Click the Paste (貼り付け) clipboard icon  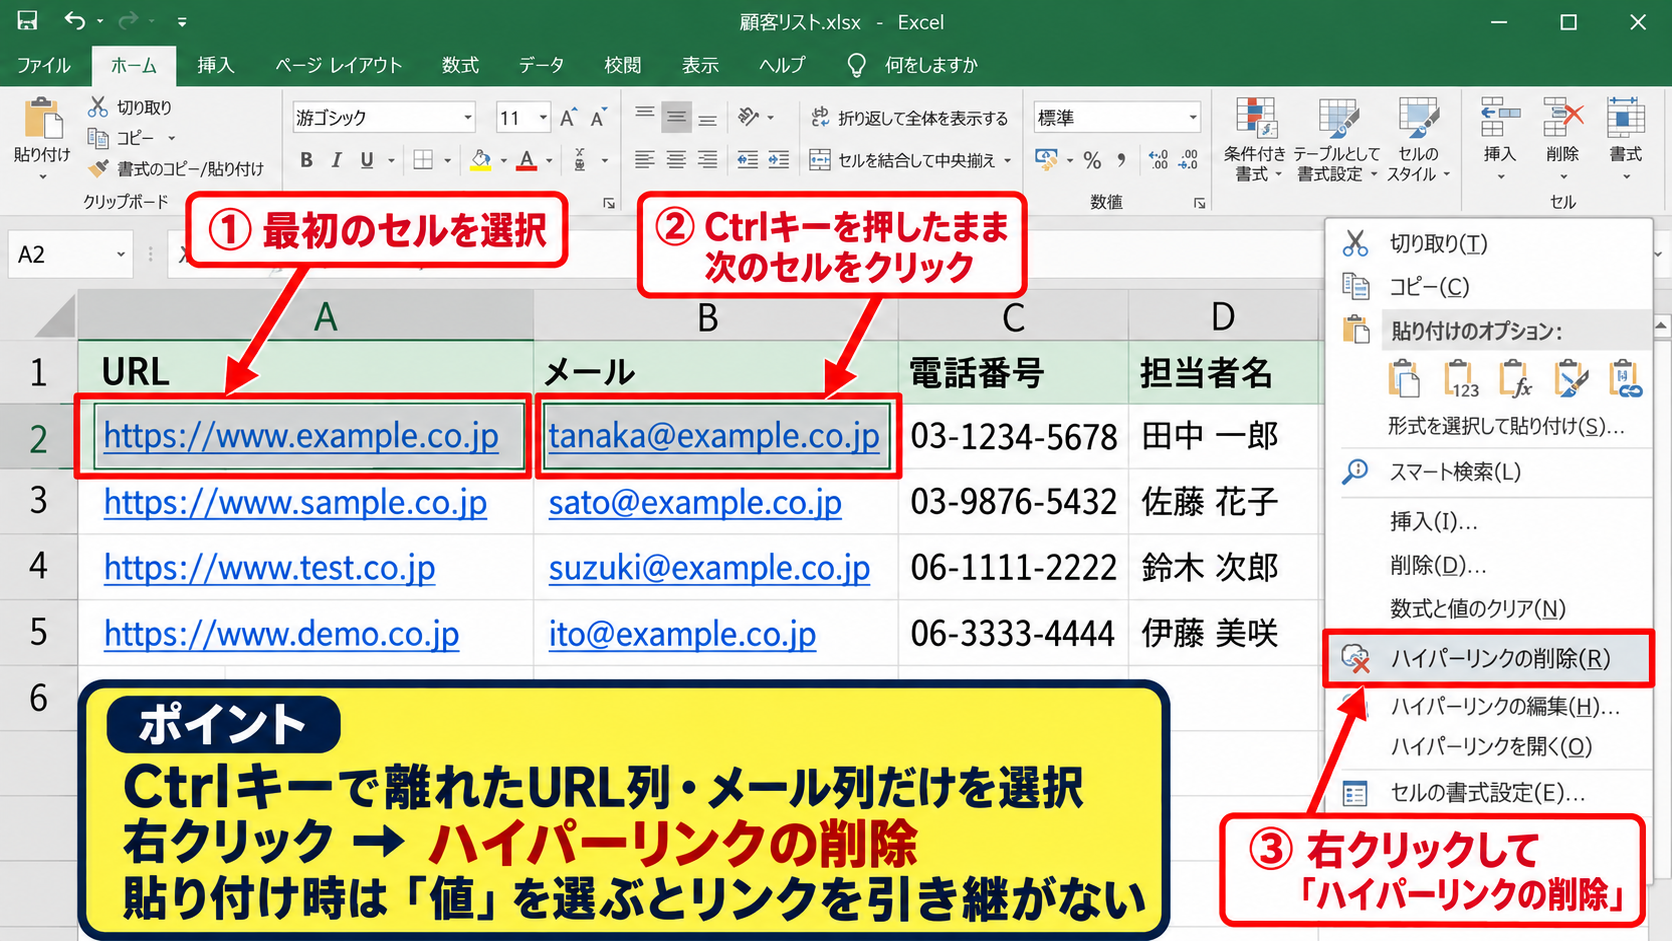(x=42, y=118)
